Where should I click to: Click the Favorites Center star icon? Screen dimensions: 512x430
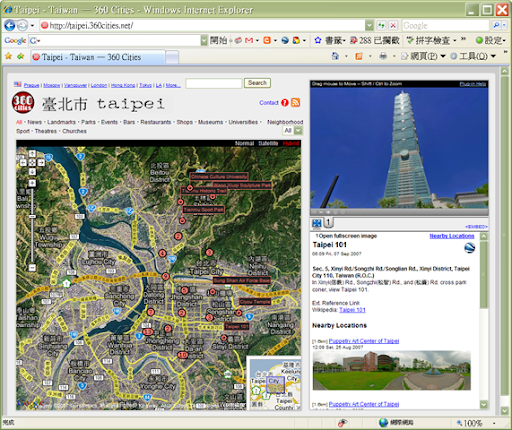[x=8, y=56]
